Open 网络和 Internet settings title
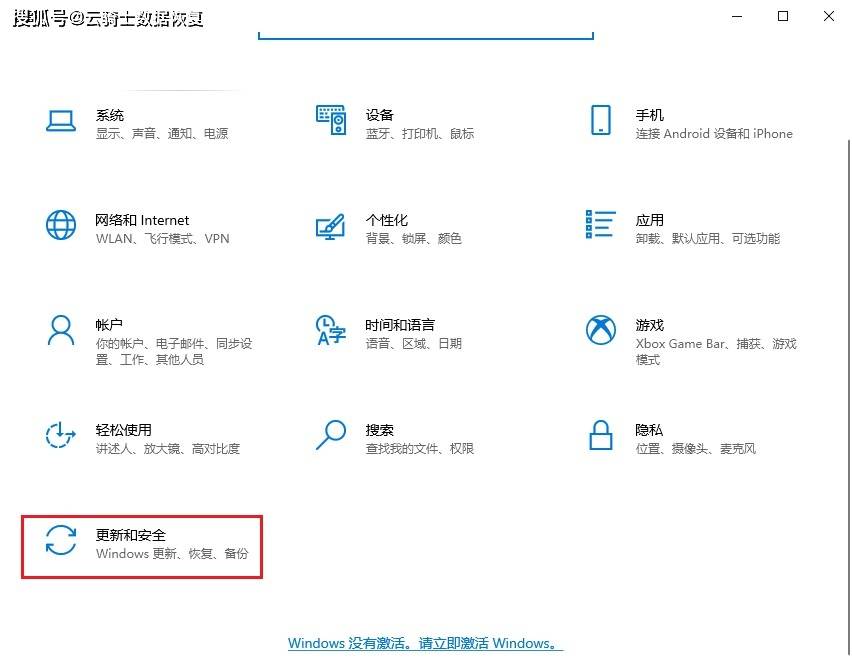The height and width of the screenshot is (671, 852). click(142, 220)
